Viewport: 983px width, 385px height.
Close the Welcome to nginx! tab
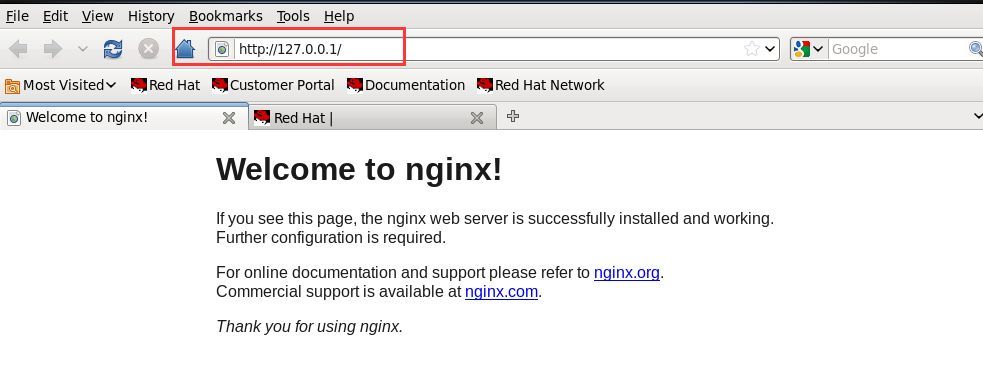point(229,118)
